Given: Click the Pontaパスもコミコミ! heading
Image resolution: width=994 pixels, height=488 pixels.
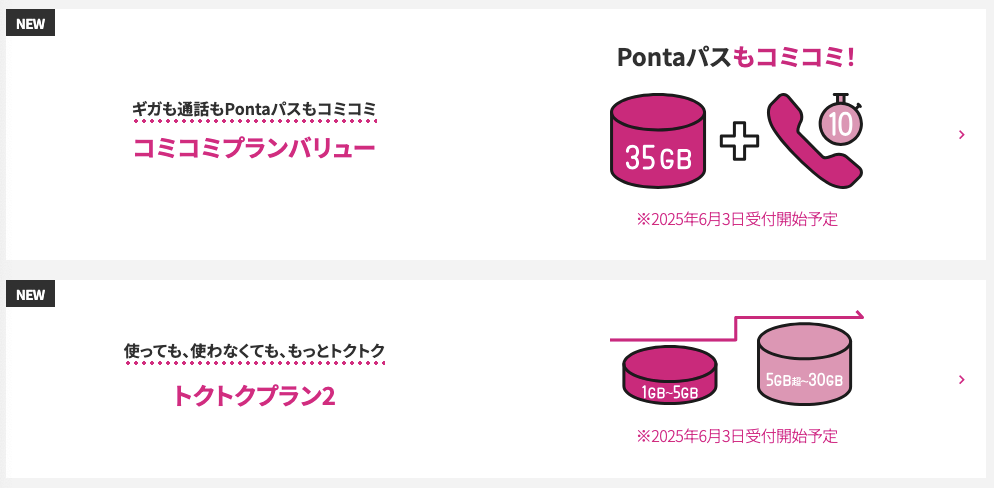Looking at the screenshot, I should tap(737, 58).
